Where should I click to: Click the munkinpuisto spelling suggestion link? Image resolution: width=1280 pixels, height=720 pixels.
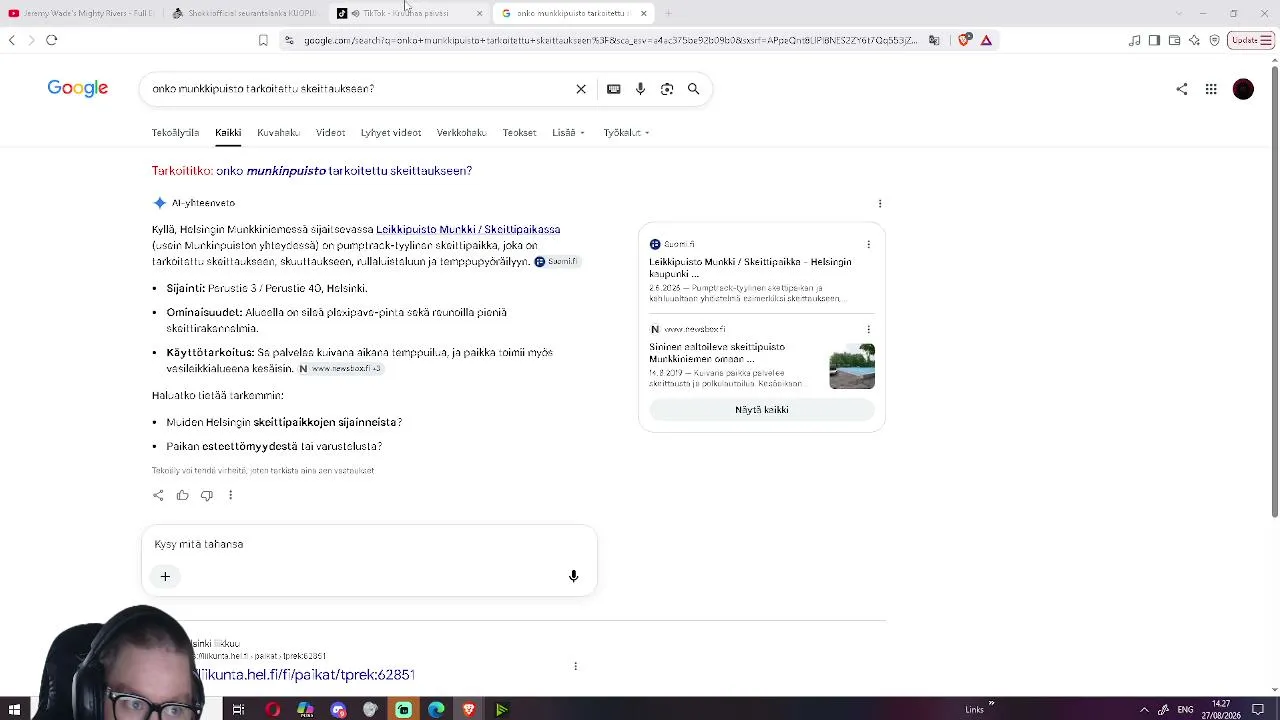tap(344, 171)
